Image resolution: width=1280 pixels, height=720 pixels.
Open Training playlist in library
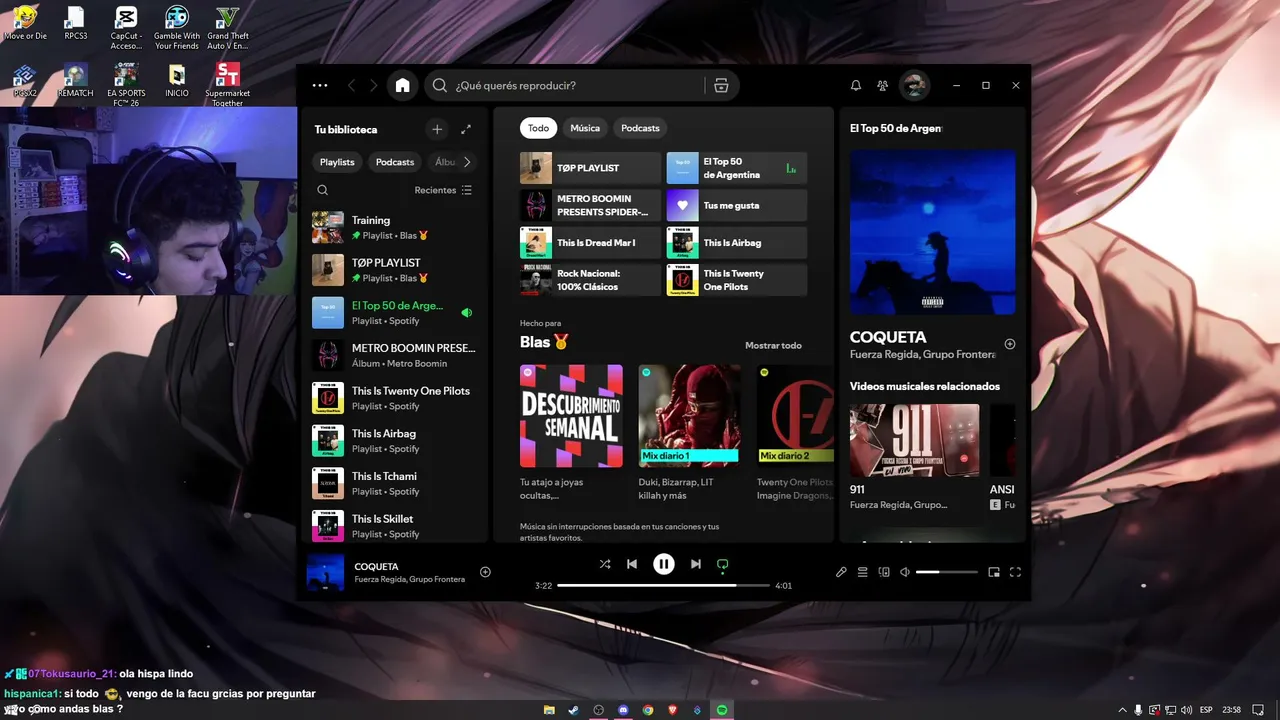tap(395, 227)
